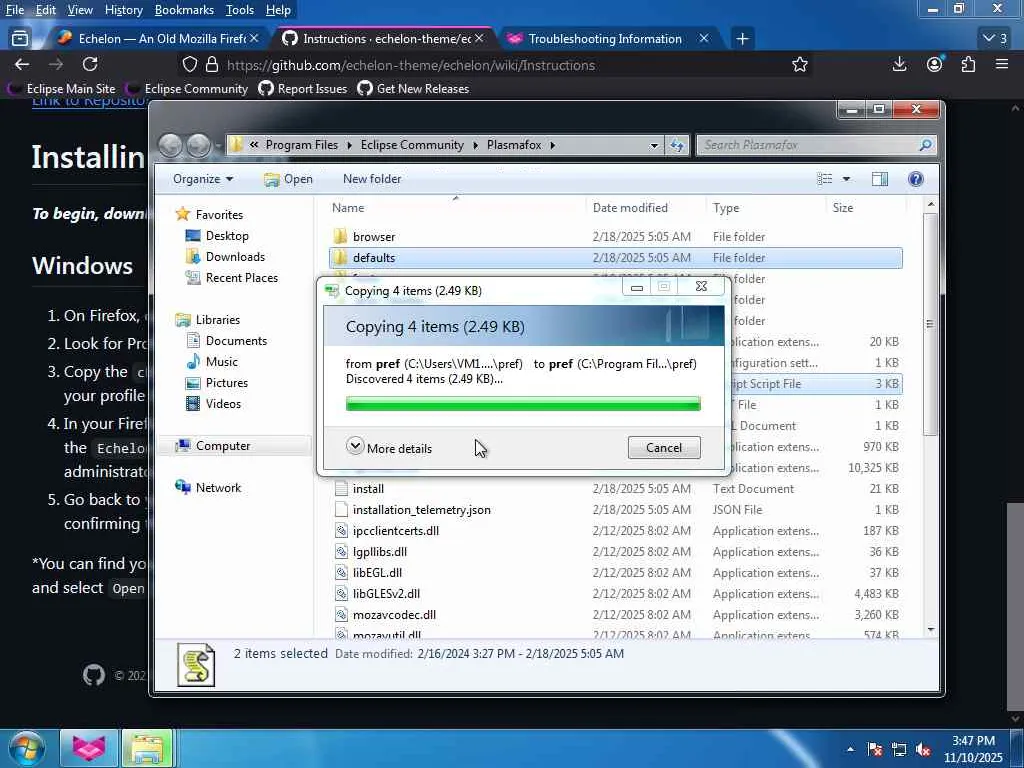This screenshot has width=1024, height=768.
Task: Open the Extensions puzzle icon
Action: (968, 64)
